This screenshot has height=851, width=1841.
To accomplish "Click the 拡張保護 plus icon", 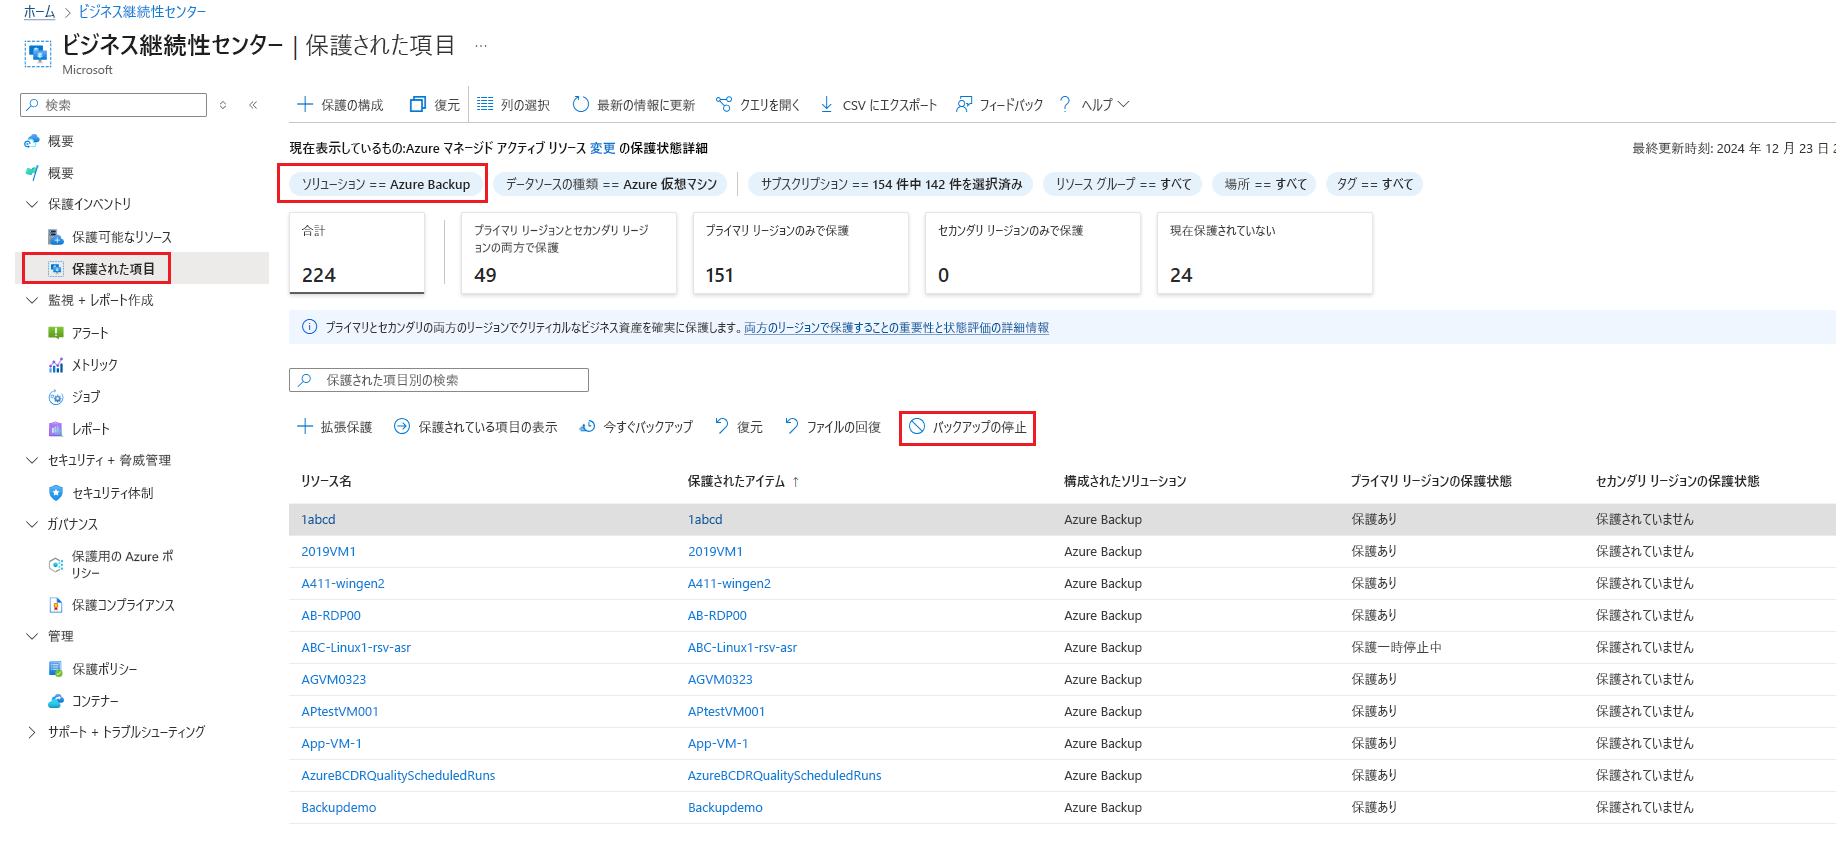I will point(305,426).
